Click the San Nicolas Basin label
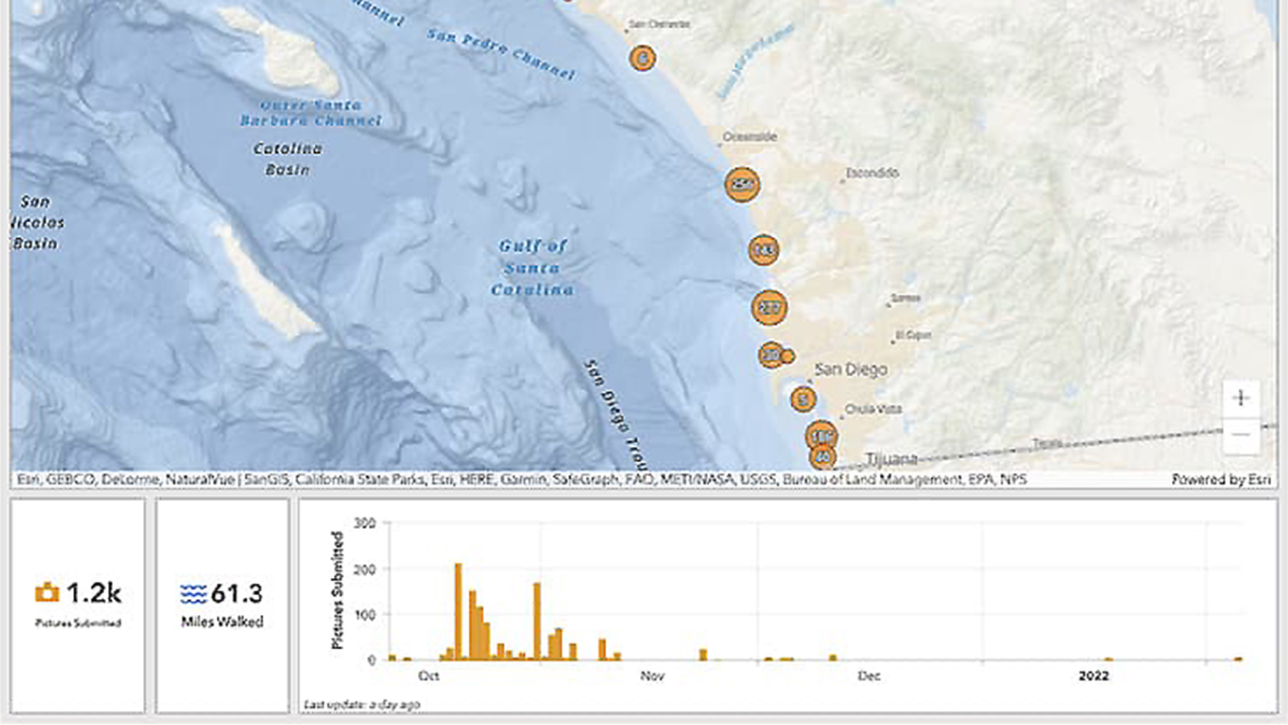 (36, 222)
